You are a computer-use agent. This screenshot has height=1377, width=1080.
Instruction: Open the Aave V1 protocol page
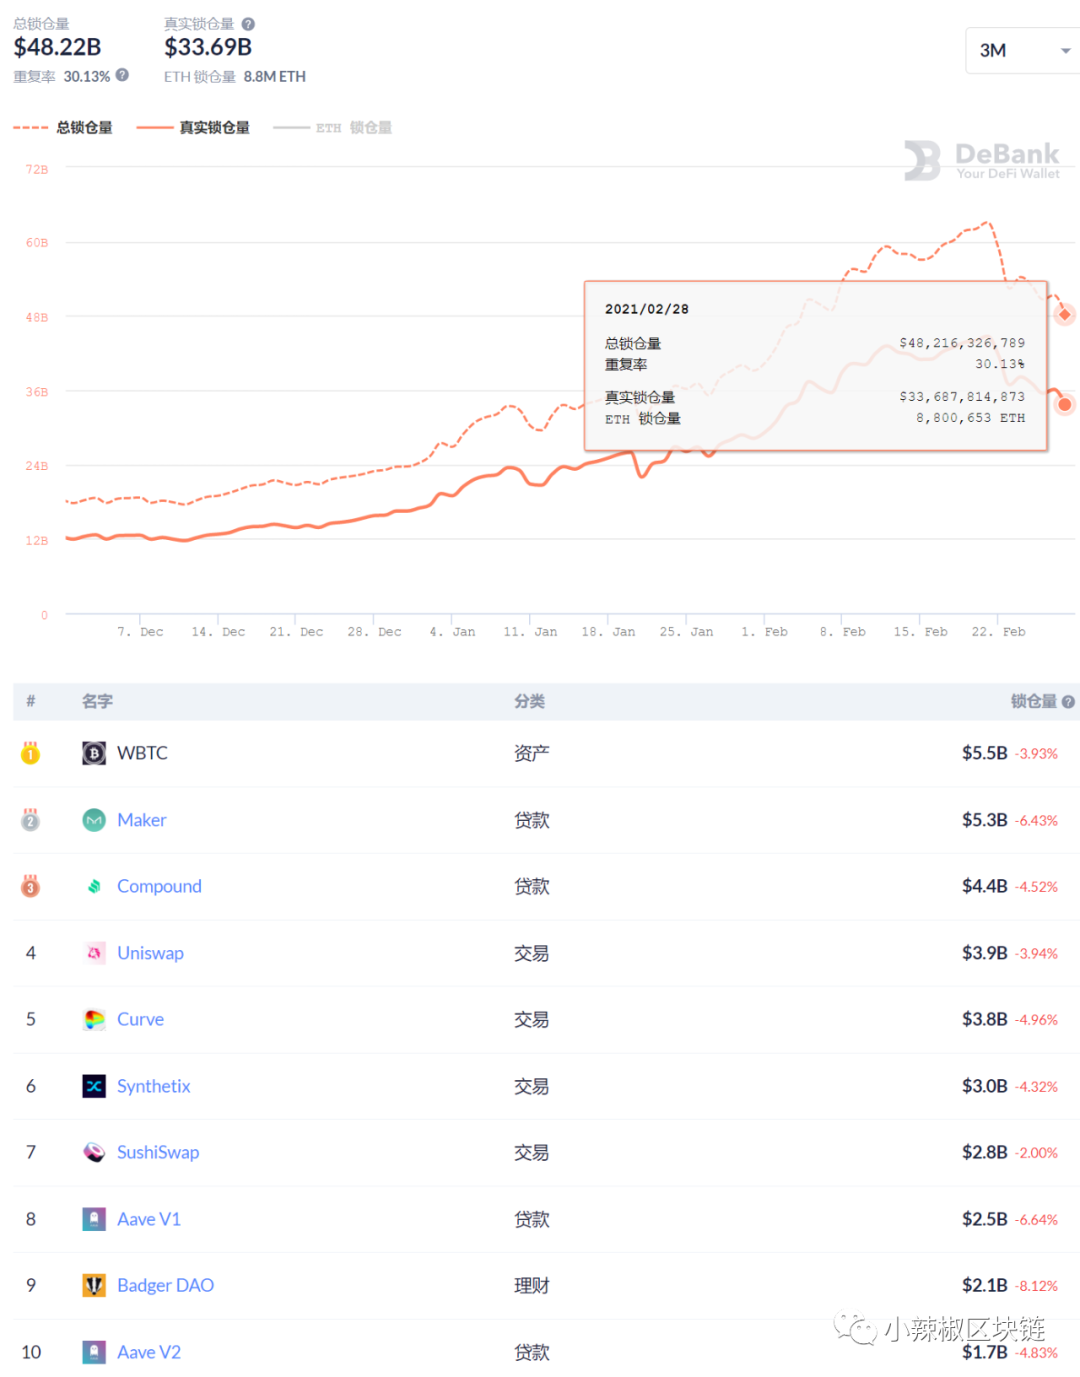coord(149,1219)
